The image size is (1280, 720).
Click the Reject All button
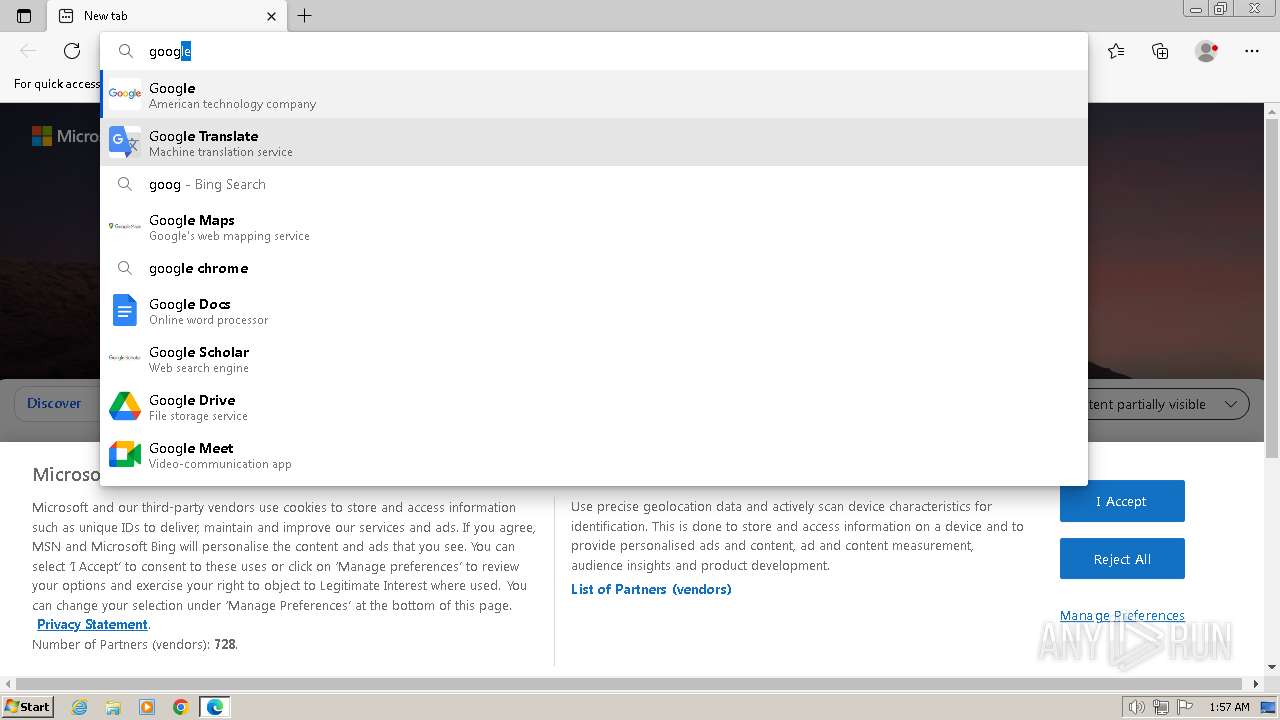pos(1122,559)
